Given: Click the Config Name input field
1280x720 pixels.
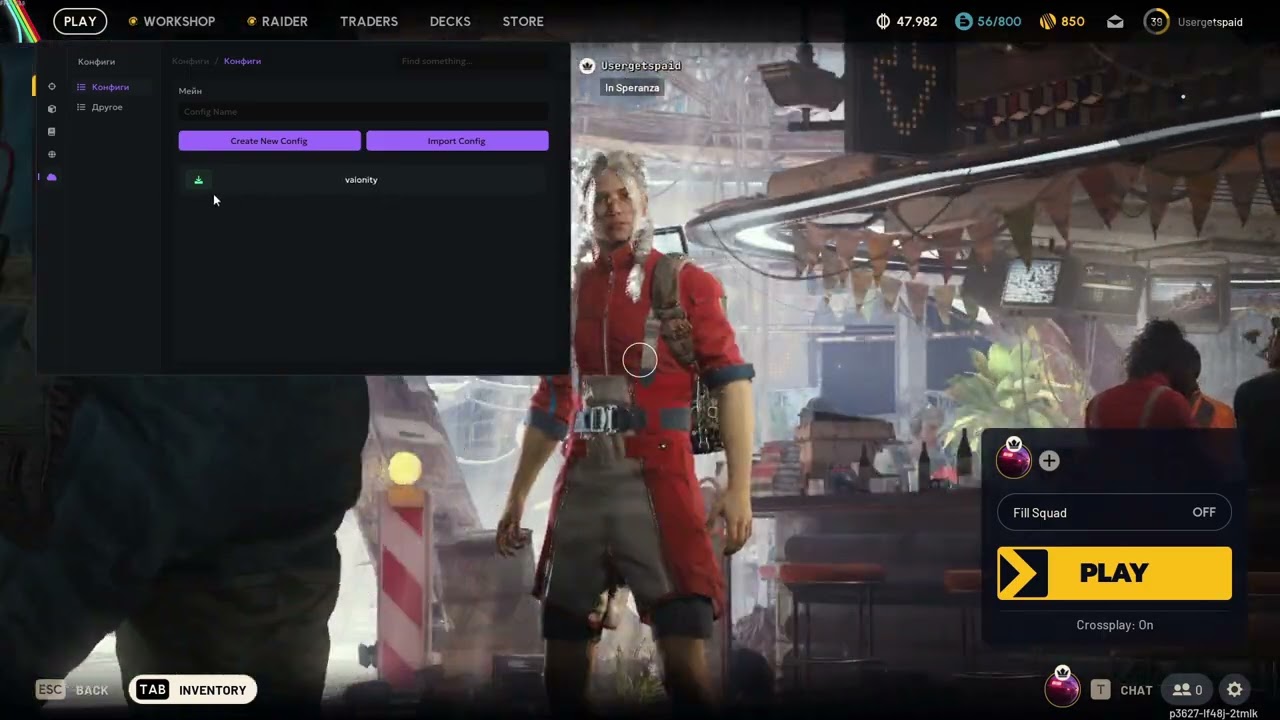Looking at the screenshot, I should click(363, 112).
